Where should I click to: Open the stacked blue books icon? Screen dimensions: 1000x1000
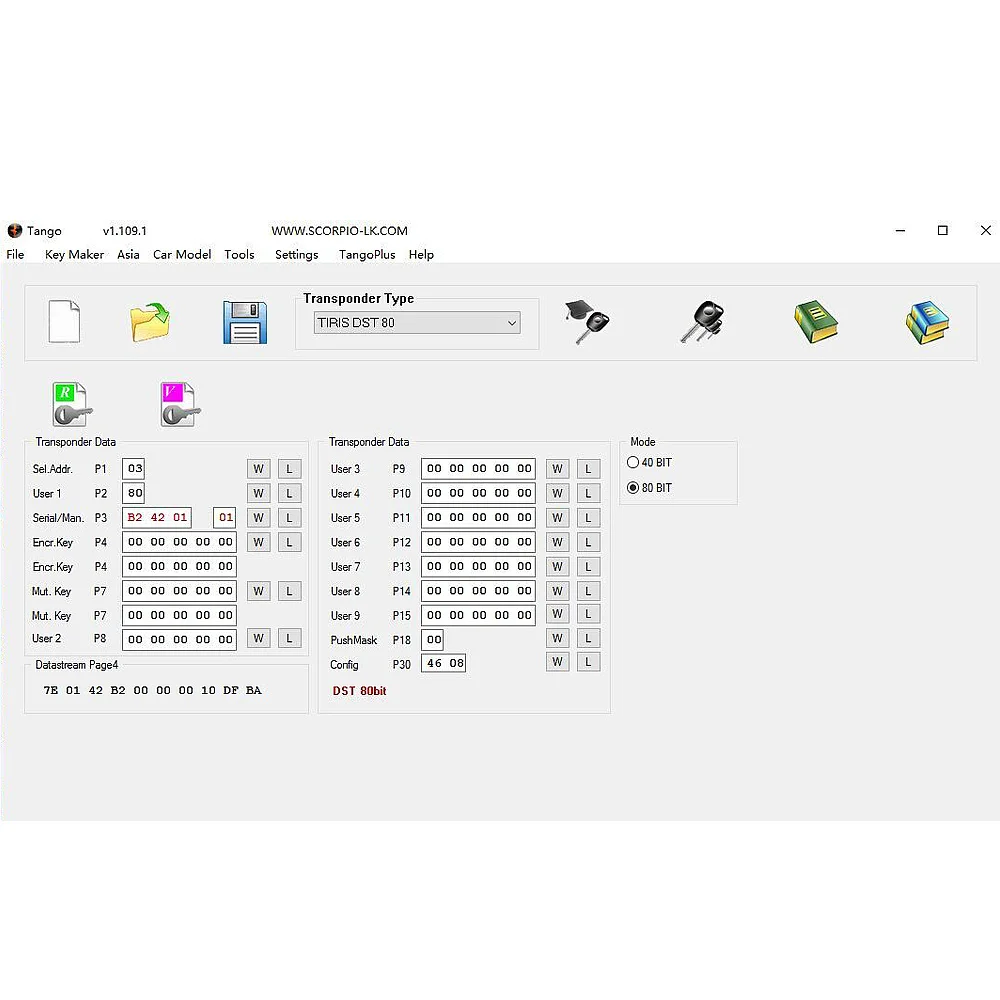click(927, 322)
